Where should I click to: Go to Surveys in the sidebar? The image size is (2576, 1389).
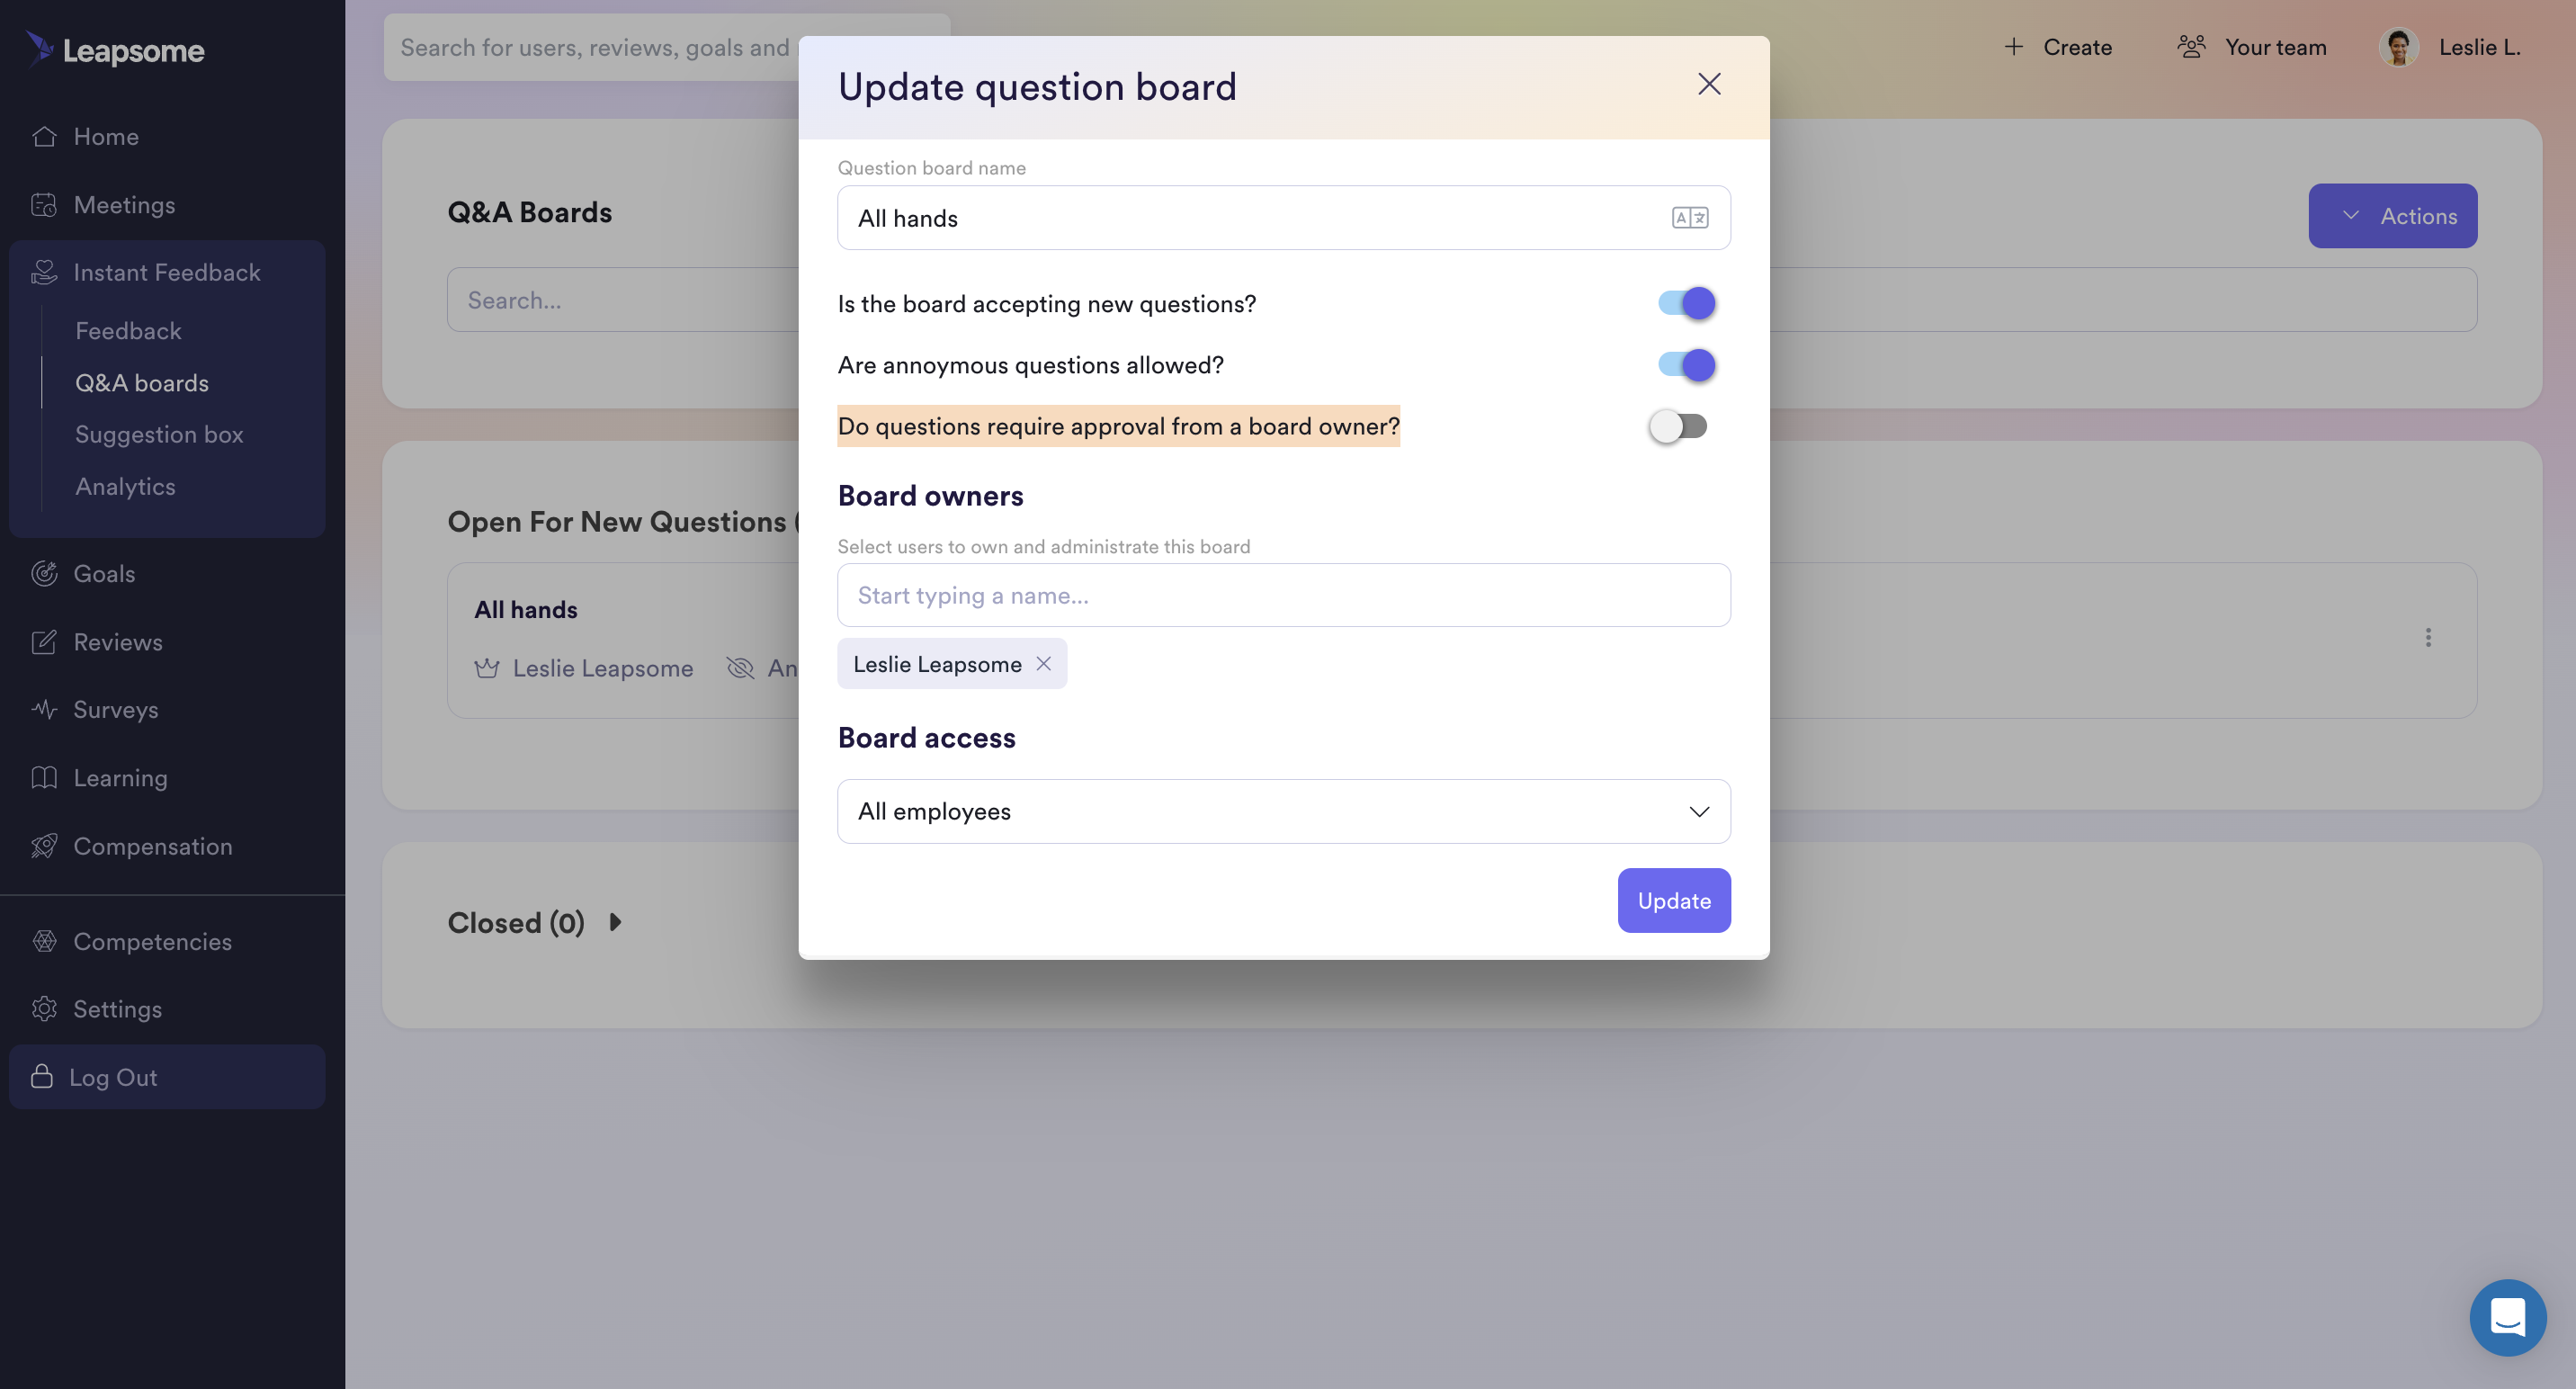pyautogui.click(x=115, y=709)
